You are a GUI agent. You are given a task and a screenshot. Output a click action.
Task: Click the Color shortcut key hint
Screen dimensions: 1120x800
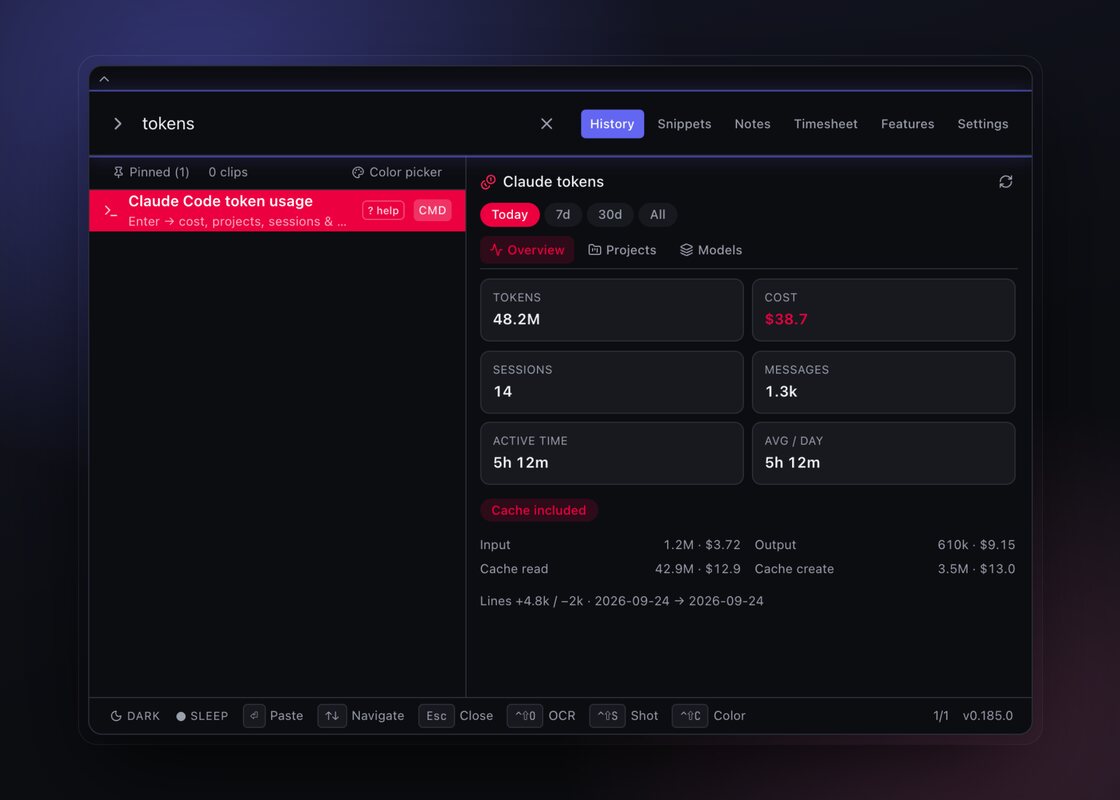click(x=690, y=716)
